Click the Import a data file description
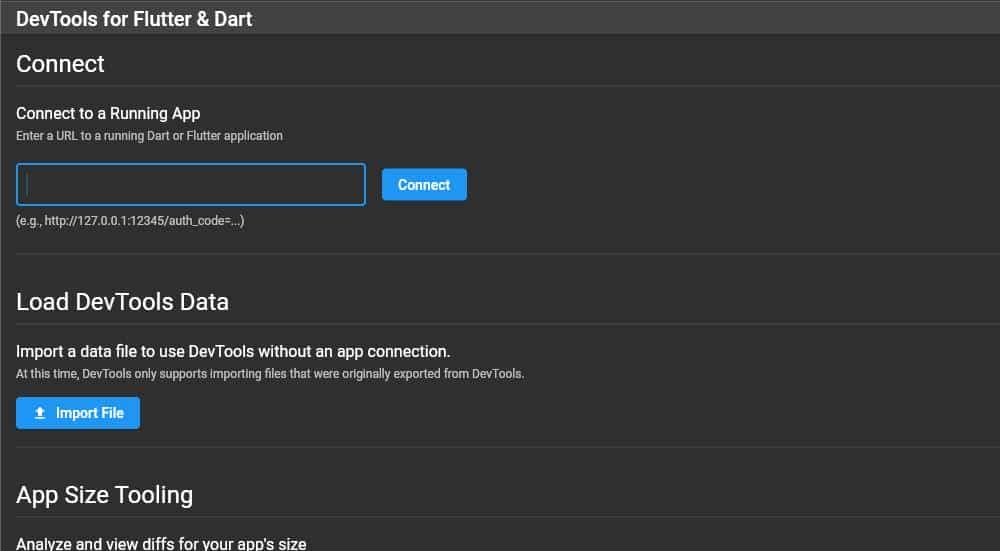The height and width of the screenshot is (551, 1000). (233, 351)
